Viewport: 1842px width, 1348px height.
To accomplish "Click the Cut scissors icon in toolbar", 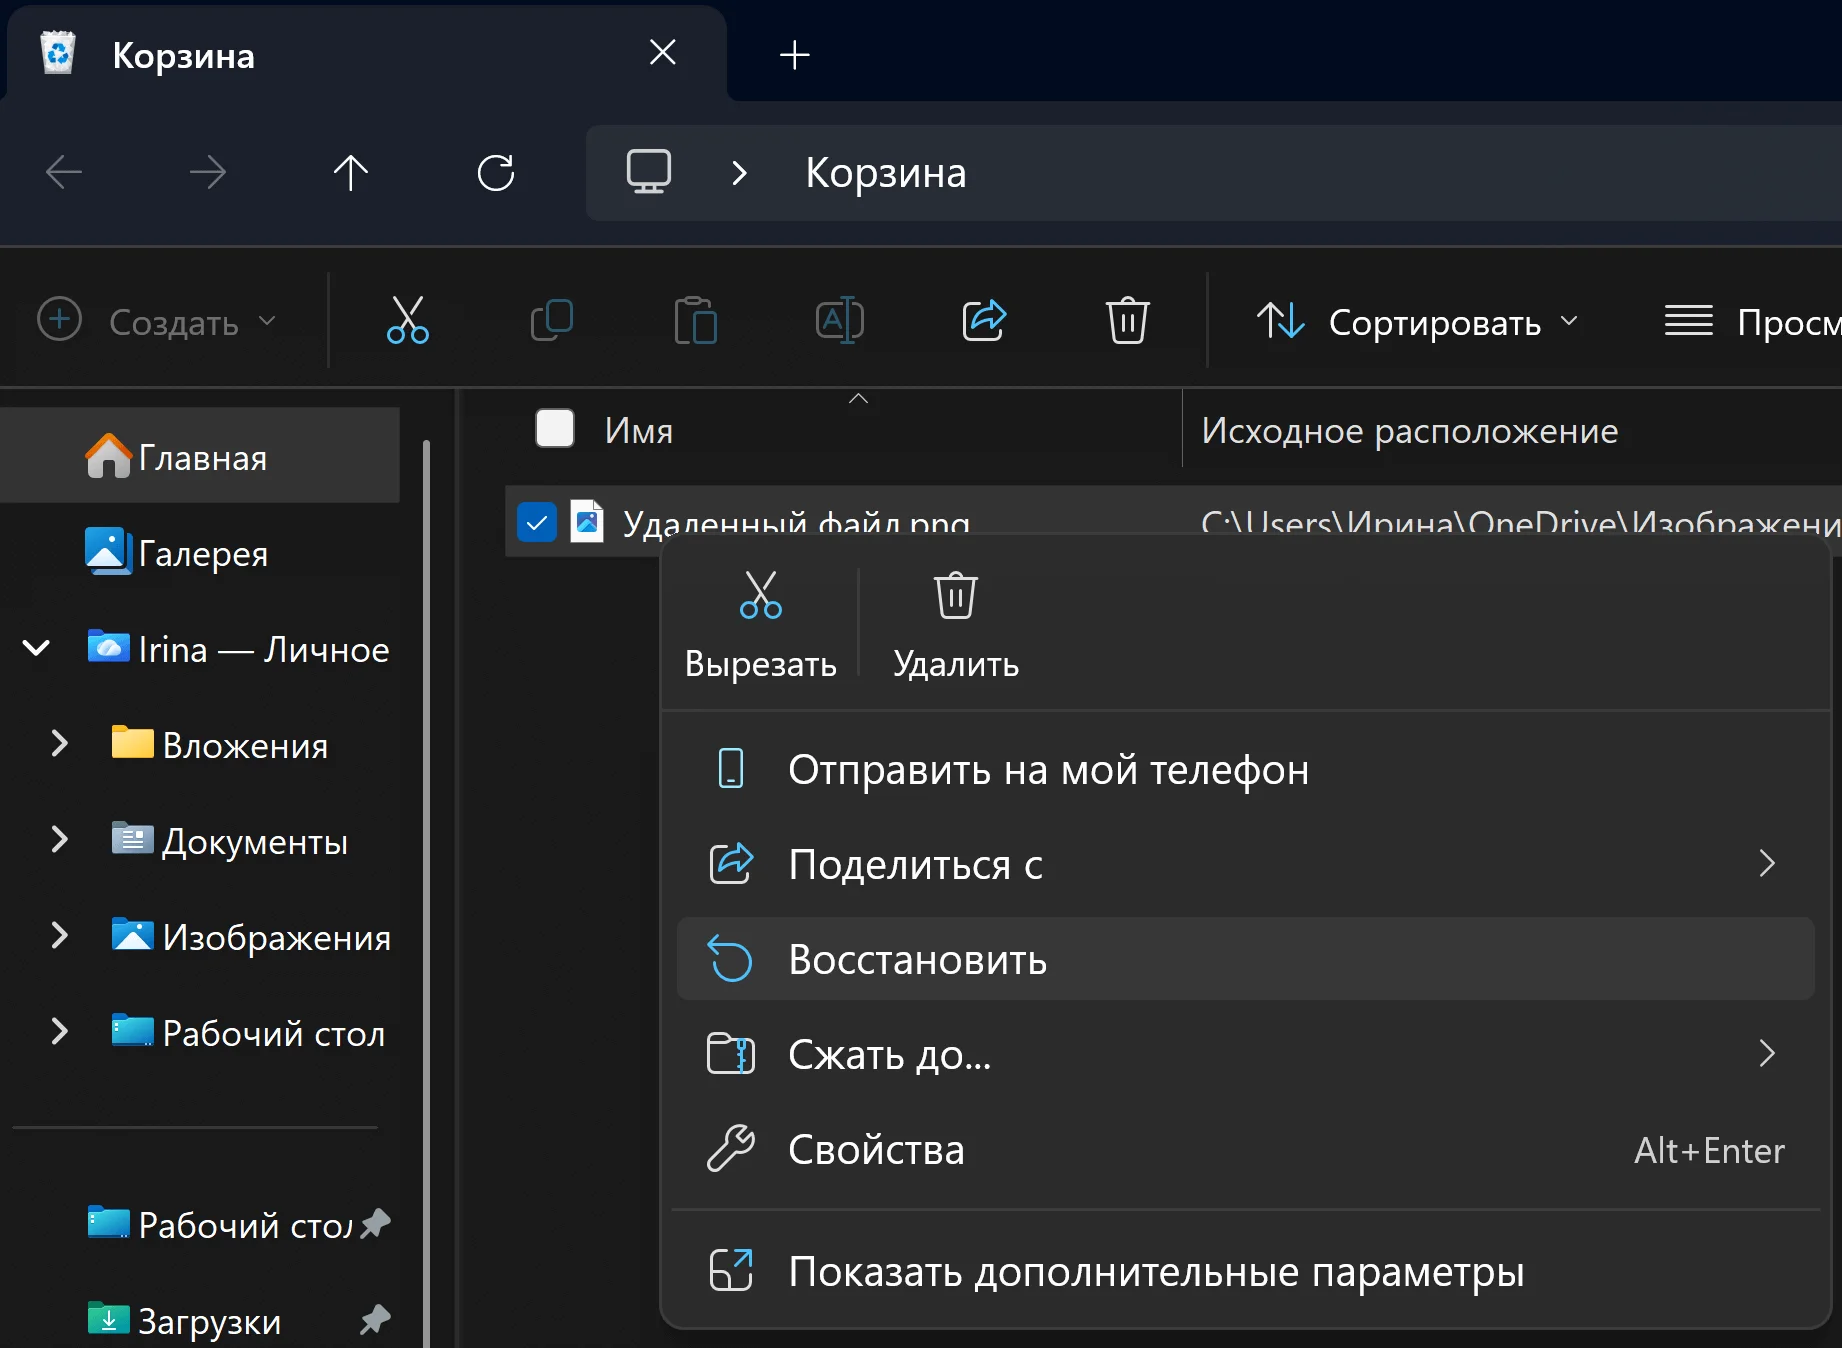I will click(x=407, y=321).
